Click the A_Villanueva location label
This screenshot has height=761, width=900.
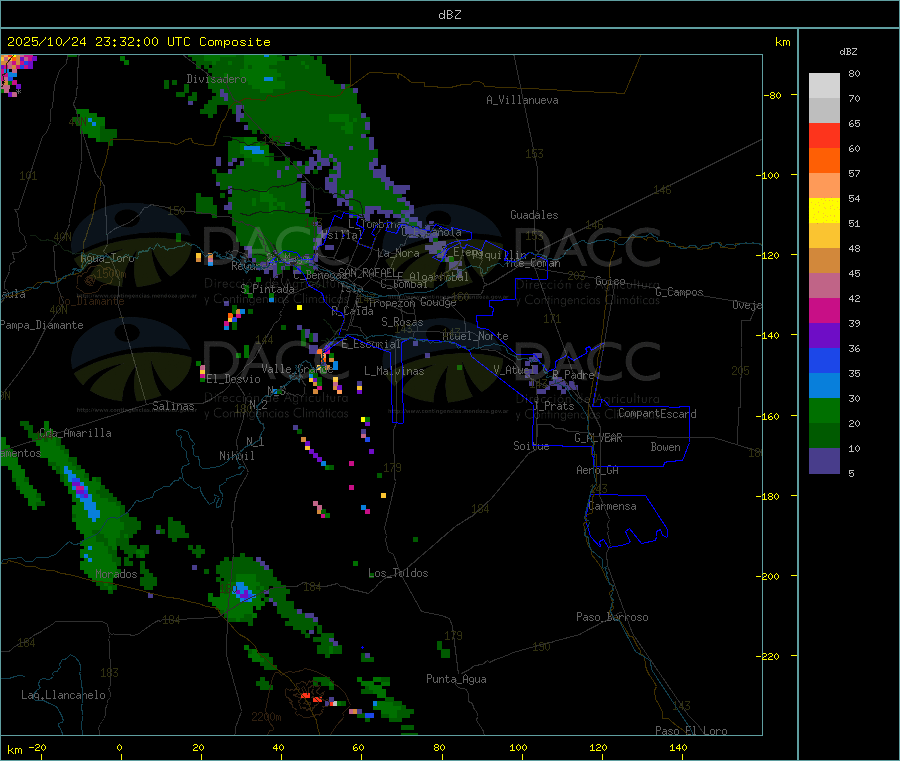522,100
